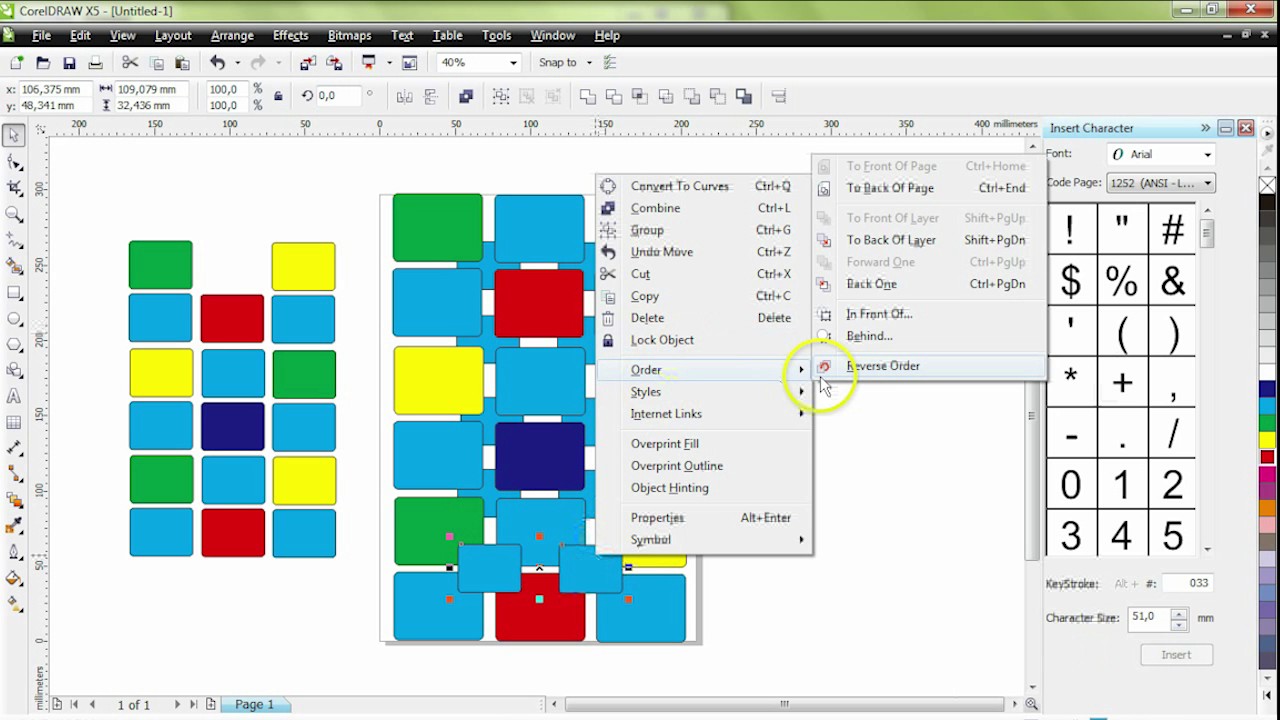Screen dimensions: 1280x720
Task: Select the Ellipse tool in toolbox
Action: (x=14, y=319)
